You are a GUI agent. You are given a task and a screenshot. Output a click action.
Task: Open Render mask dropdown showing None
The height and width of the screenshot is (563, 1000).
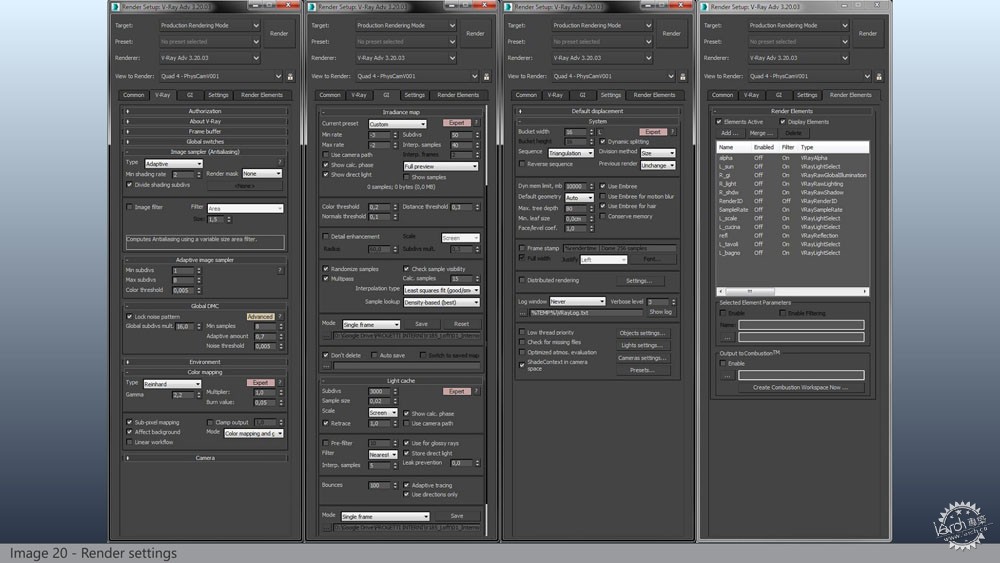[261, 173]
